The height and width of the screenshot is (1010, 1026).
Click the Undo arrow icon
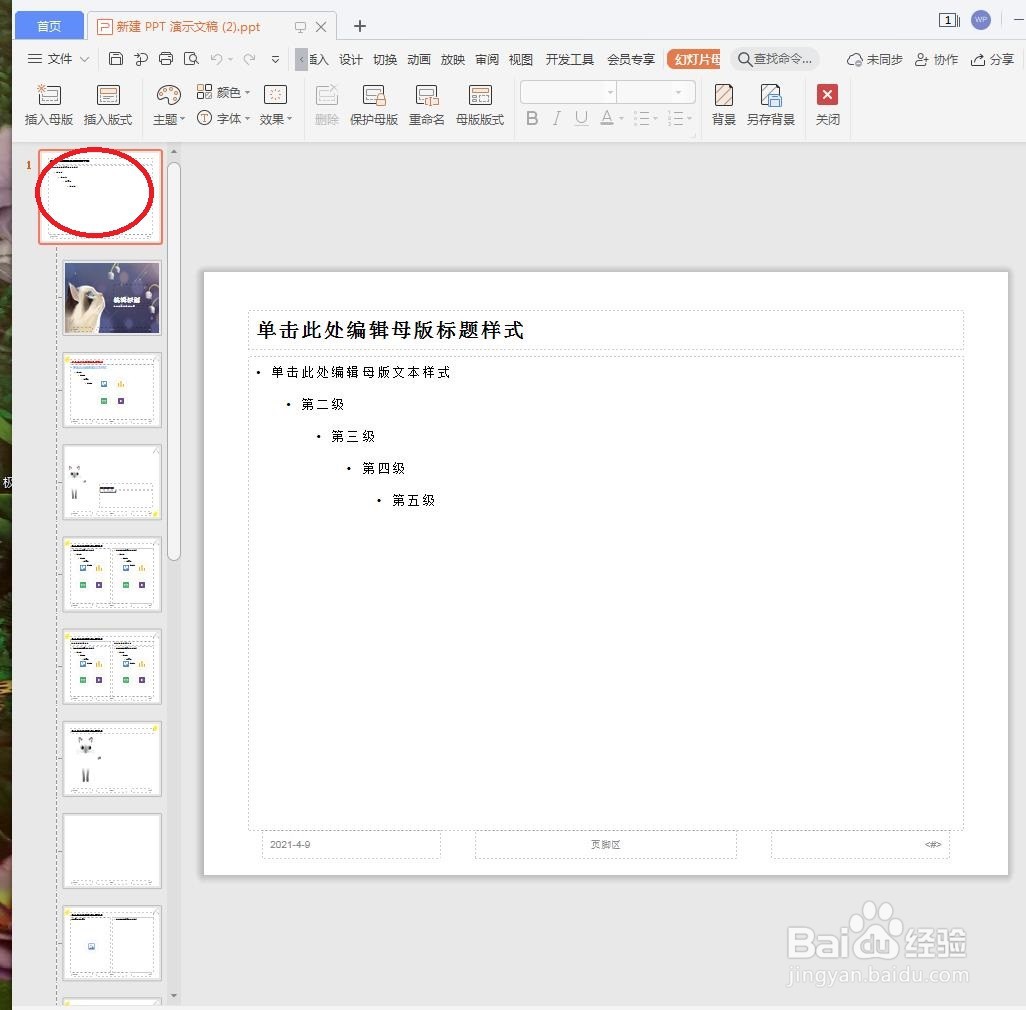click(x=217, y=59)
